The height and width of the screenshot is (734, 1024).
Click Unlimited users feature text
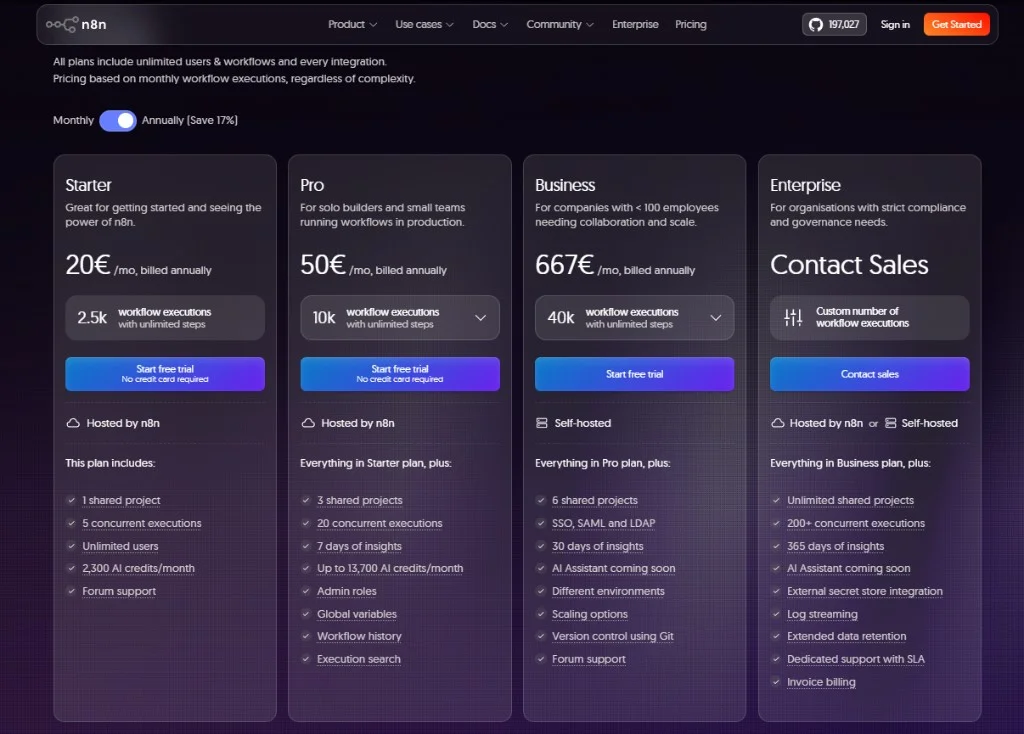point(120,546)
